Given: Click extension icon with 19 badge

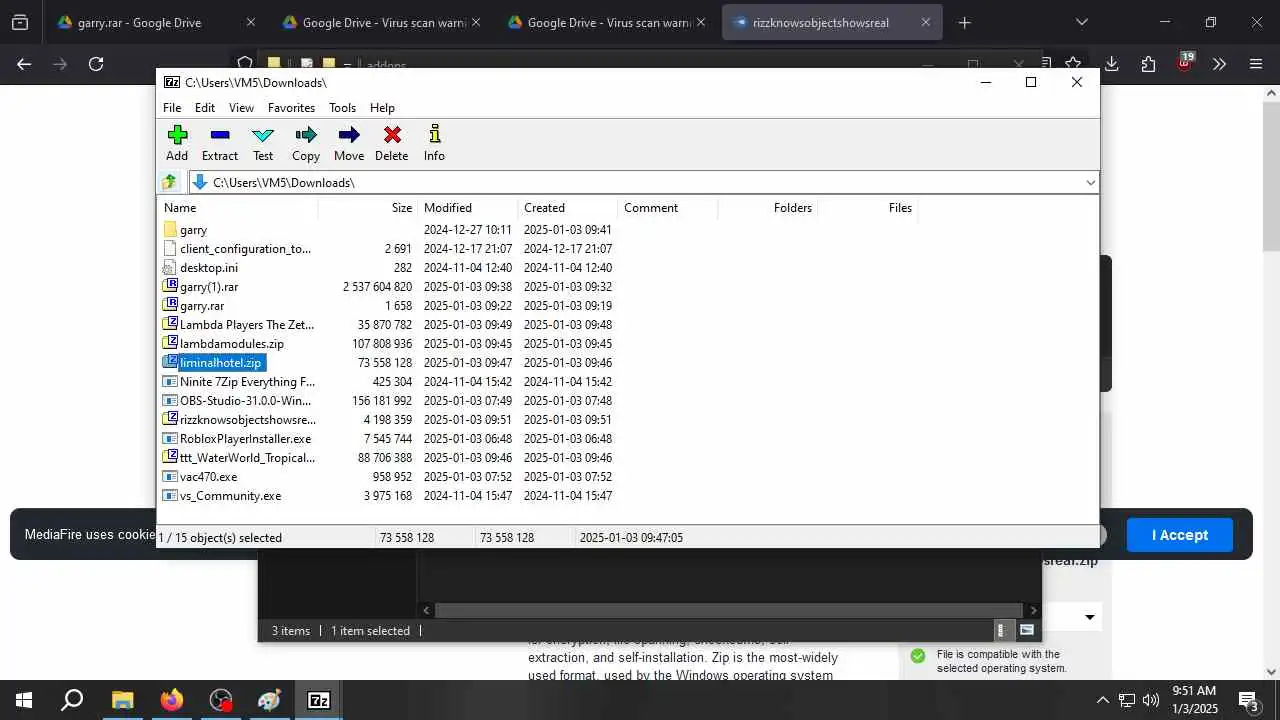Looking at the screenshot, I should 1184,63.
